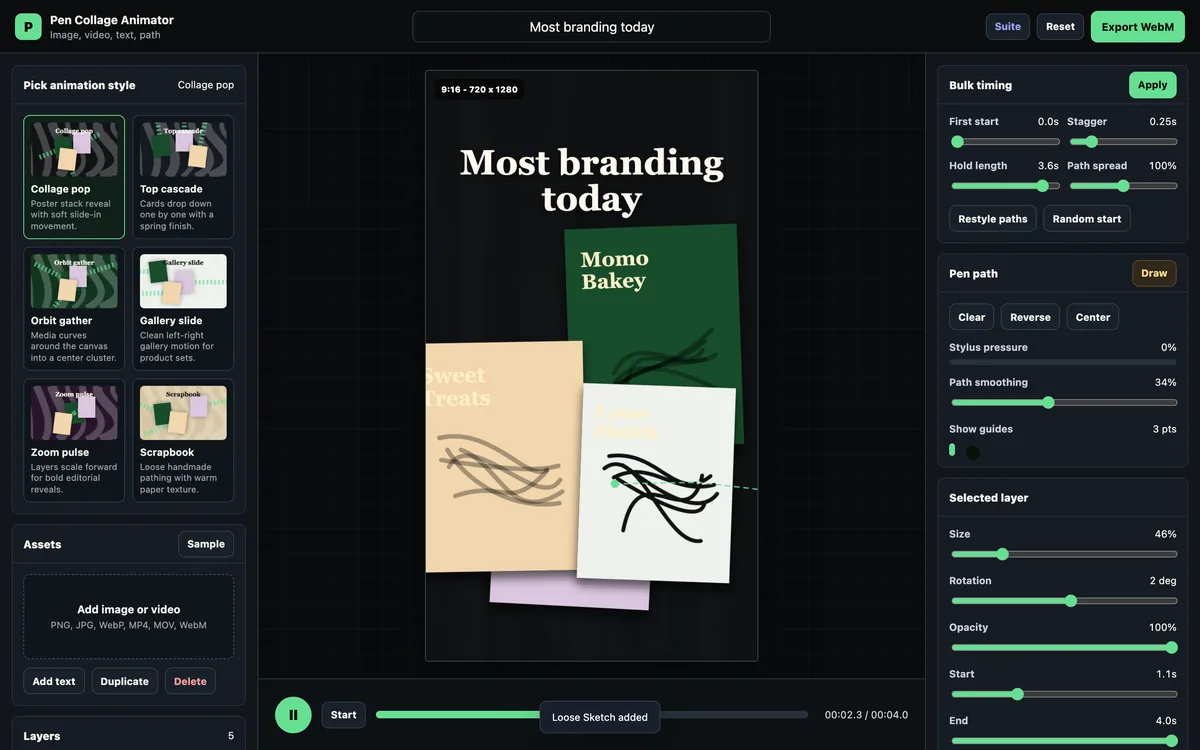Pause playback with the round pause button

pyautogui.click(x=293, y=715)
